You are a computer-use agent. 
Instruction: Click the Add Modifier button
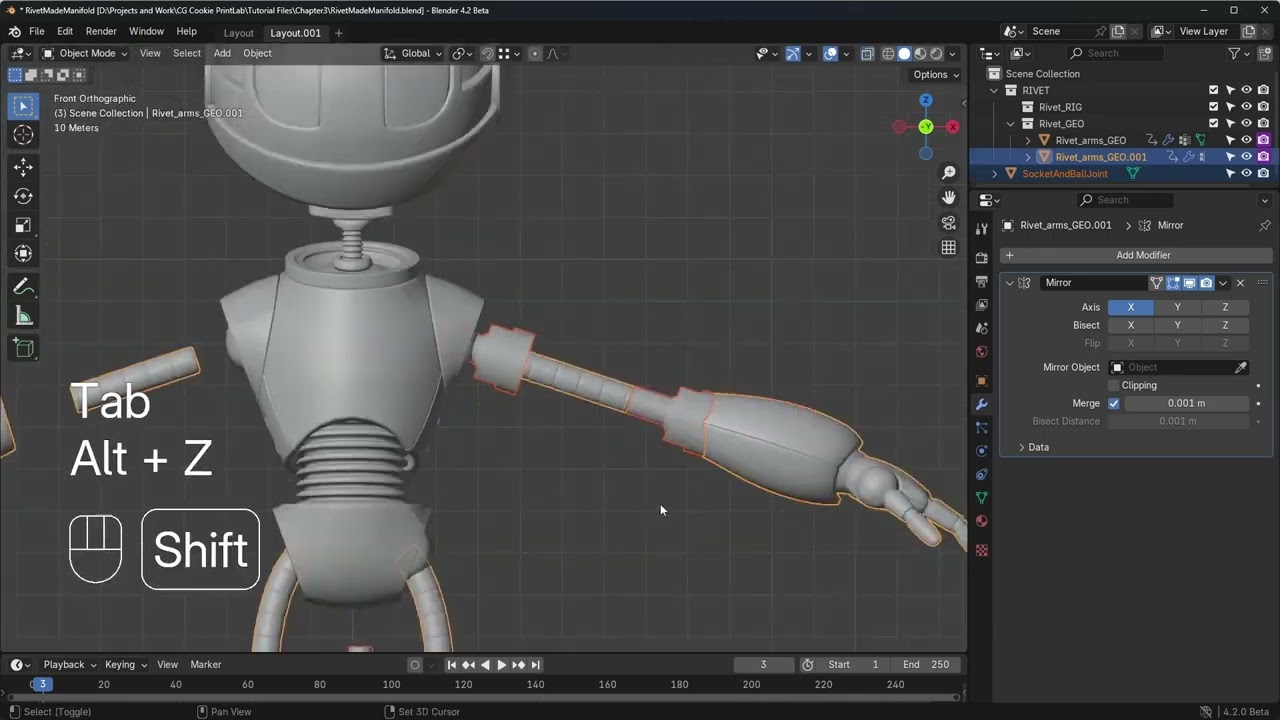coord(1137,255)
